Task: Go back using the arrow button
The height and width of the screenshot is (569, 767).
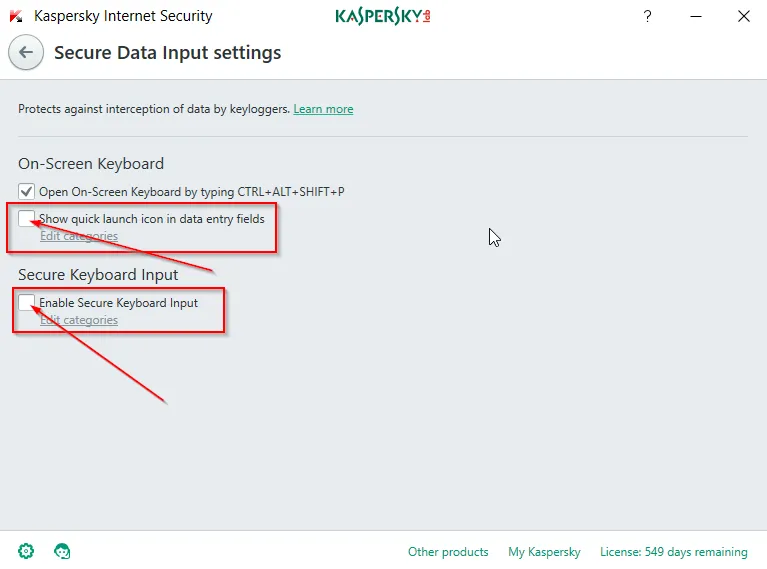Action: [x=26, y=52]
